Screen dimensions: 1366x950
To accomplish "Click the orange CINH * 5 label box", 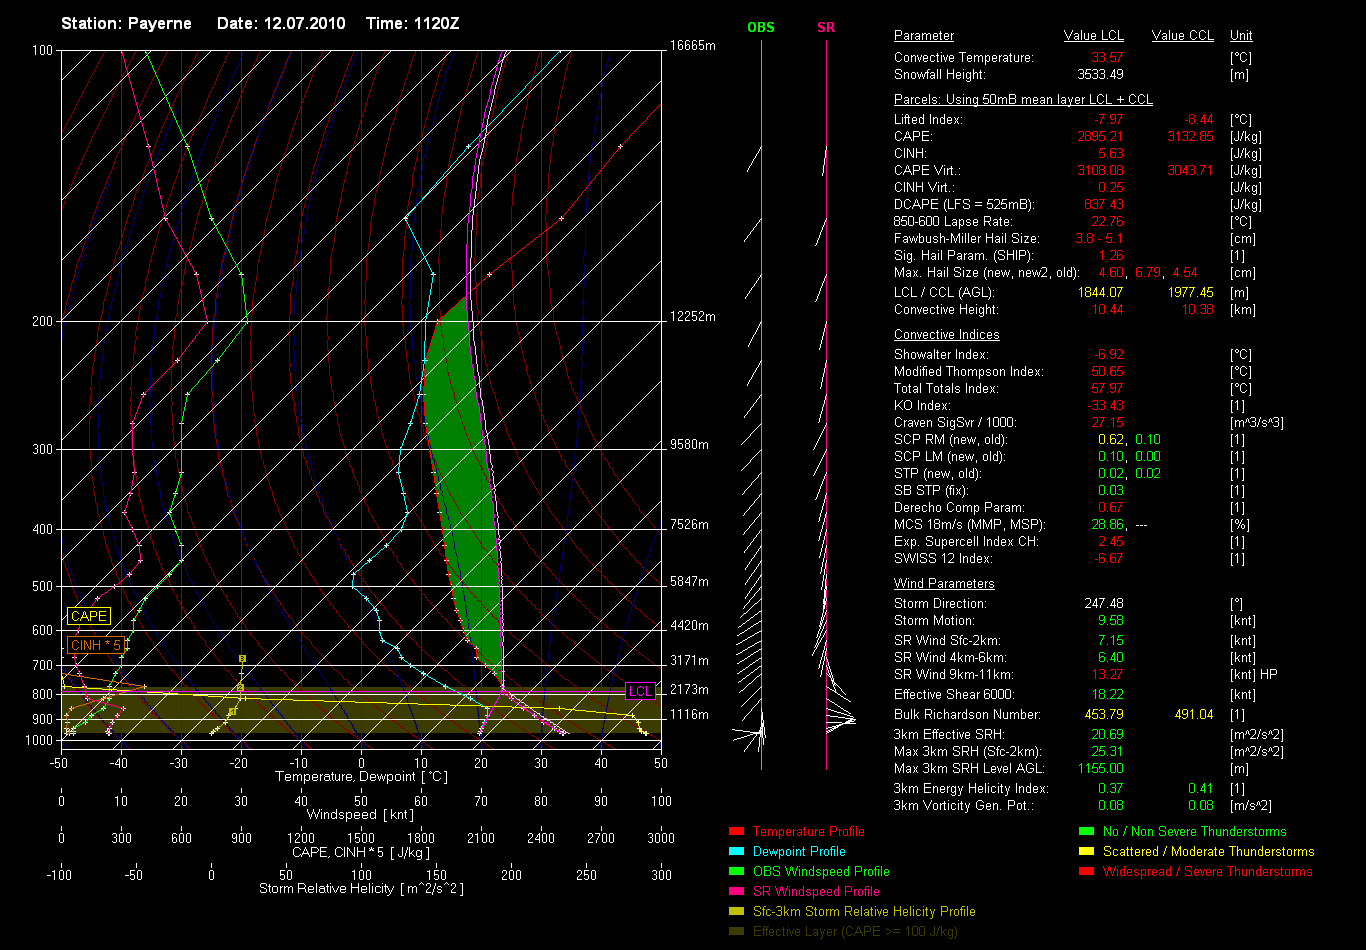I will [x=96, y=646].
